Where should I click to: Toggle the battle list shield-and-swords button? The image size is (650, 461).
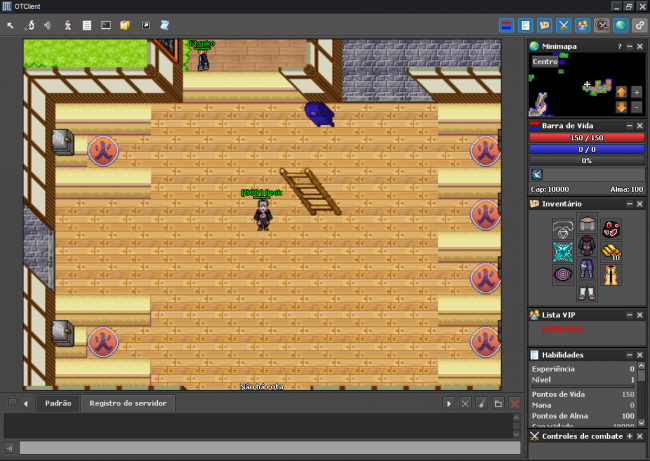tap(601, 26)
